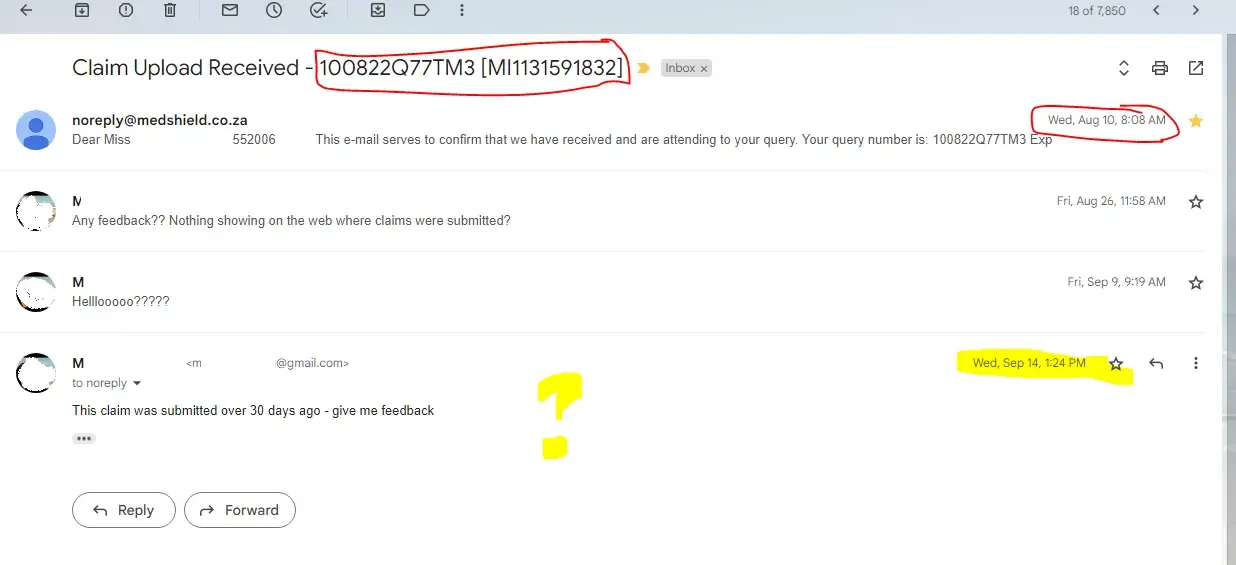Click the Forward button
Screen dimensions: 1236x565
(240, 510)
